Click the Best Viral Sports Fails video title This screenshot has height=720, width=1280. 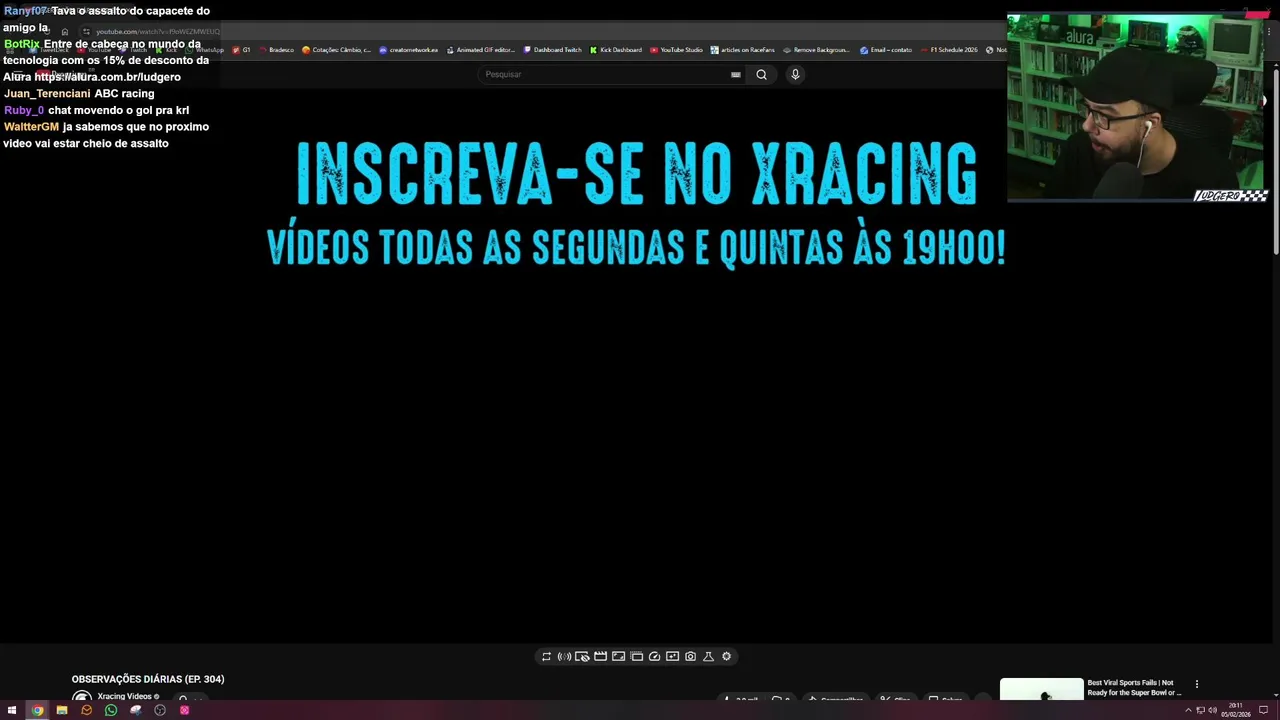[1134, 687]
